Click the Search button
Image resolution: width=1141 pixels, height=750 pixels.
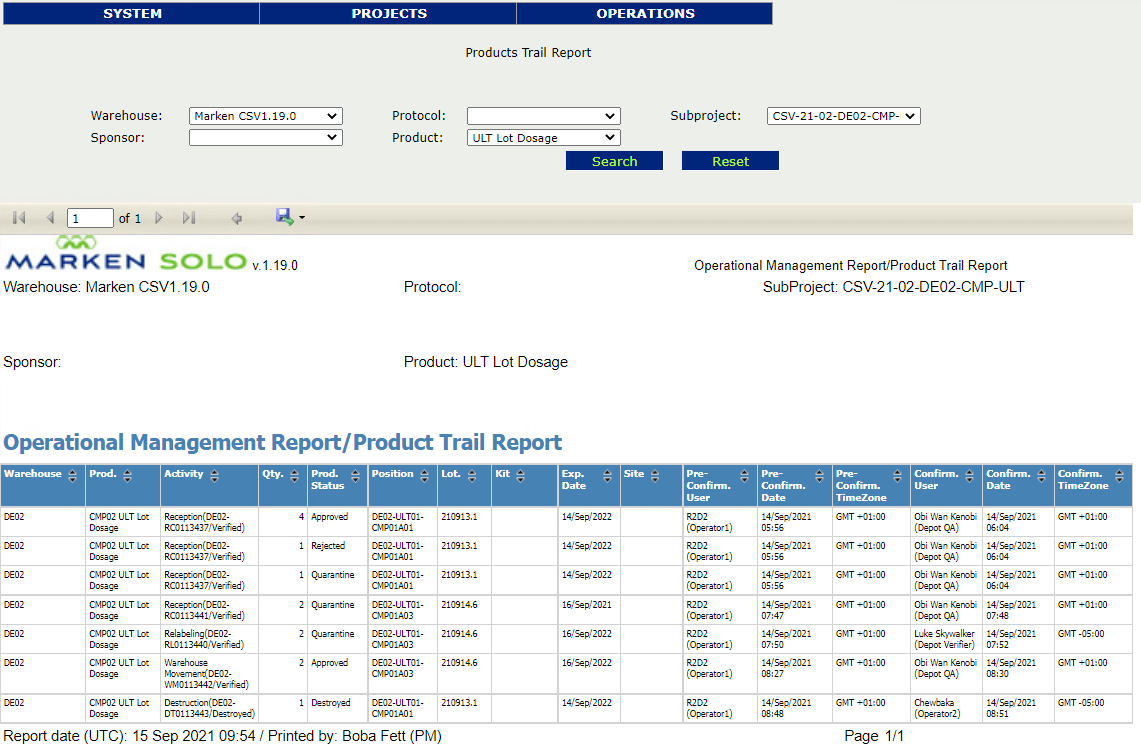tap(614, 161)
